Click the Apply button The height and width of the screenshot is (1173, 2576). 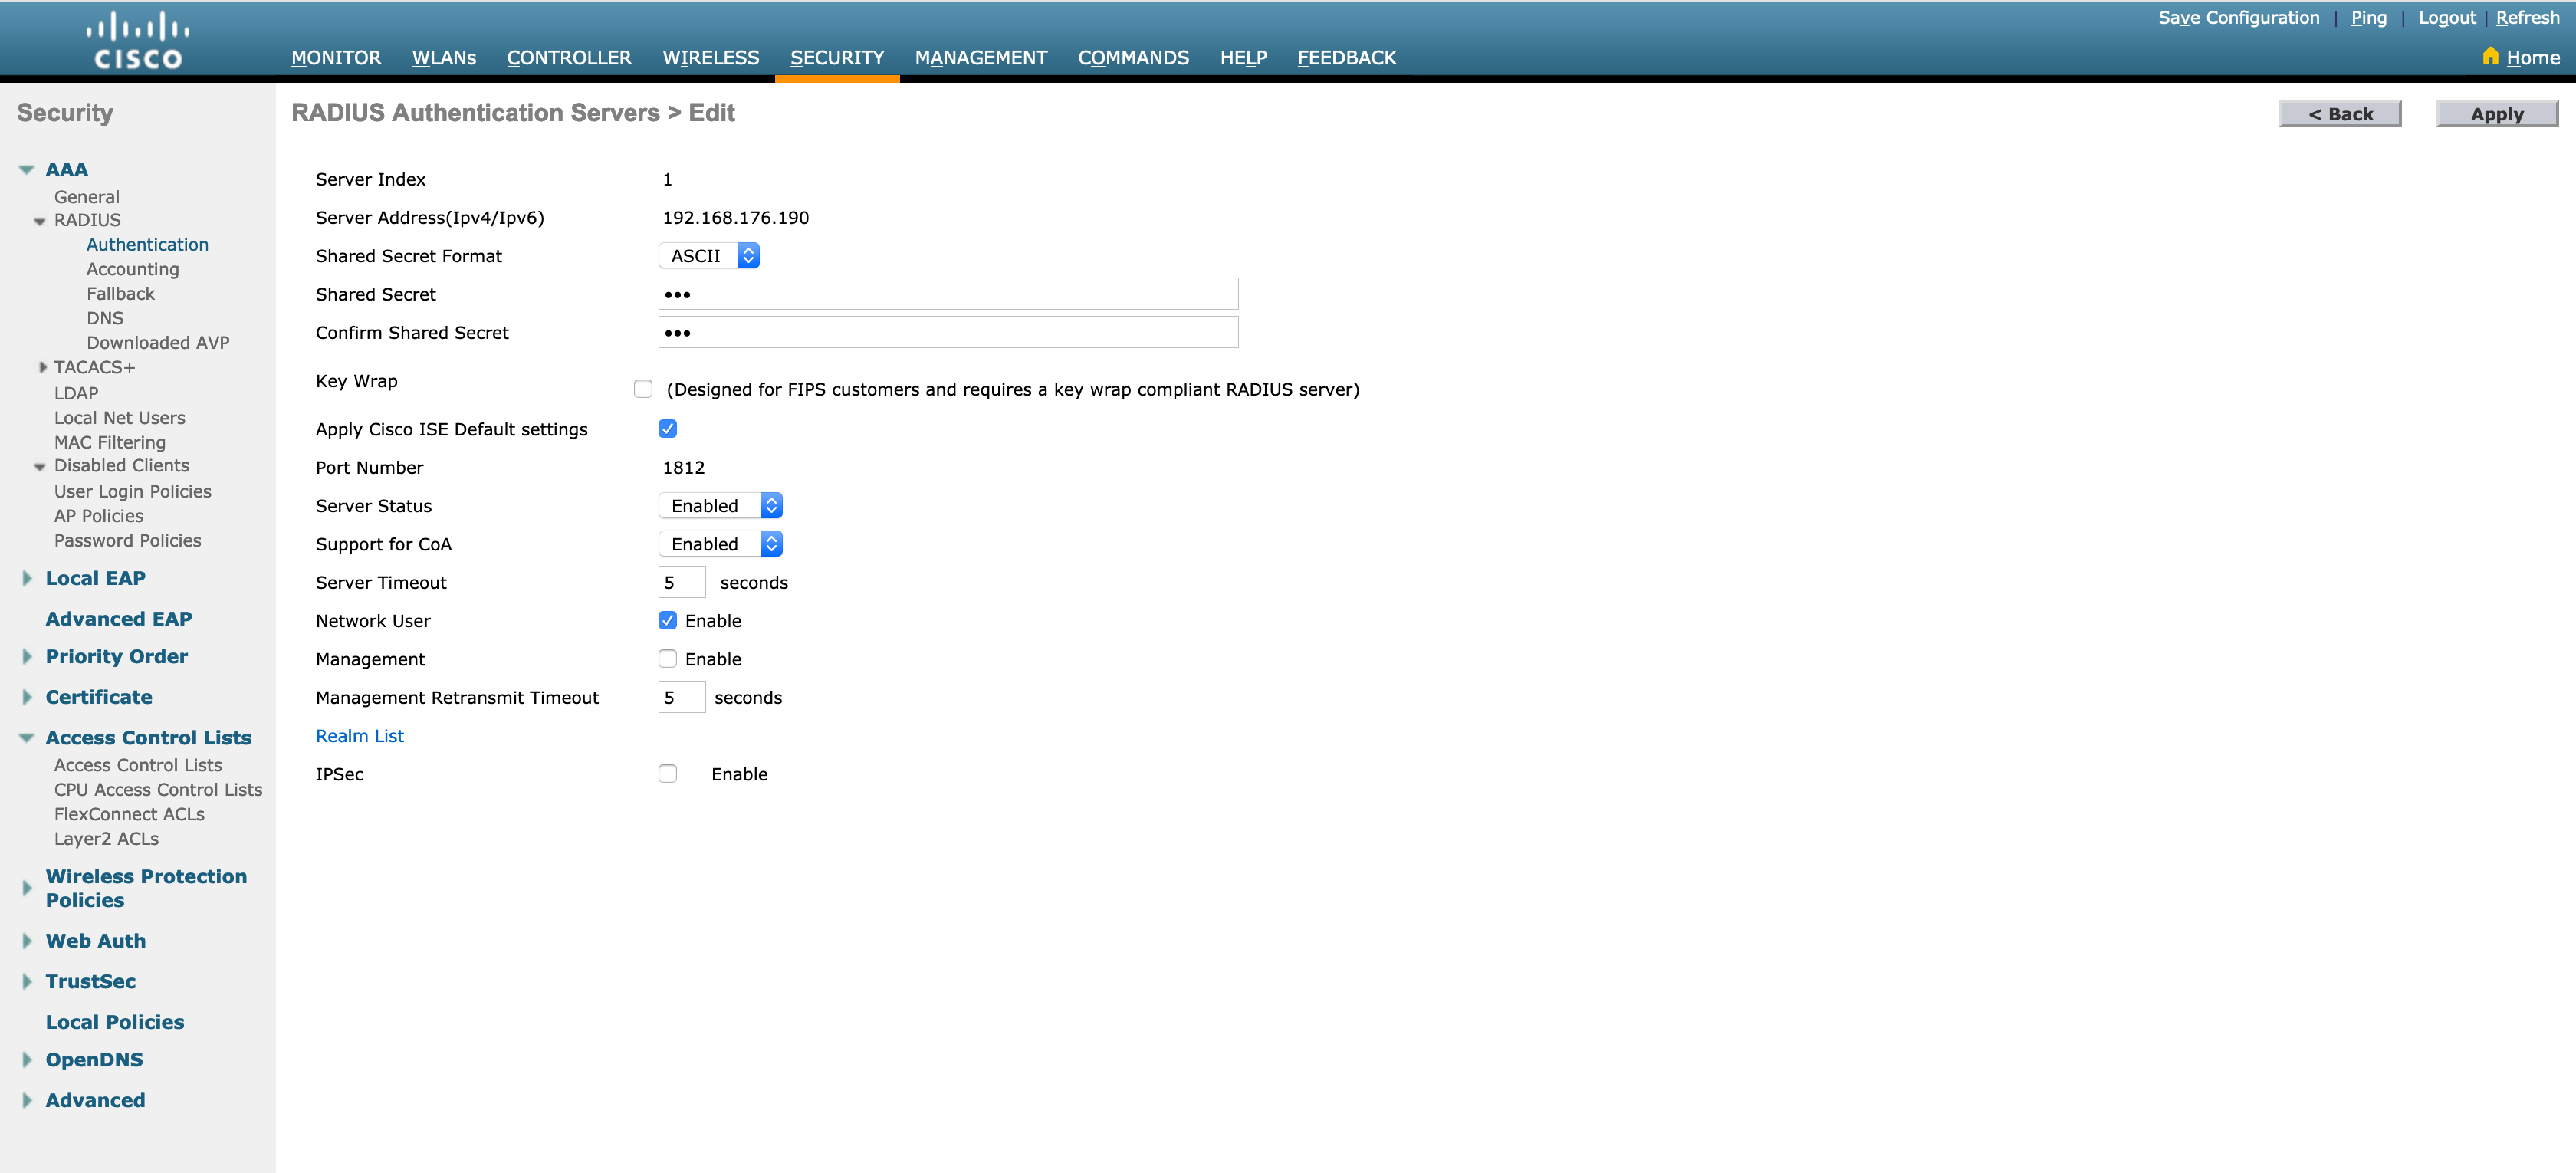pos(2497,114)
